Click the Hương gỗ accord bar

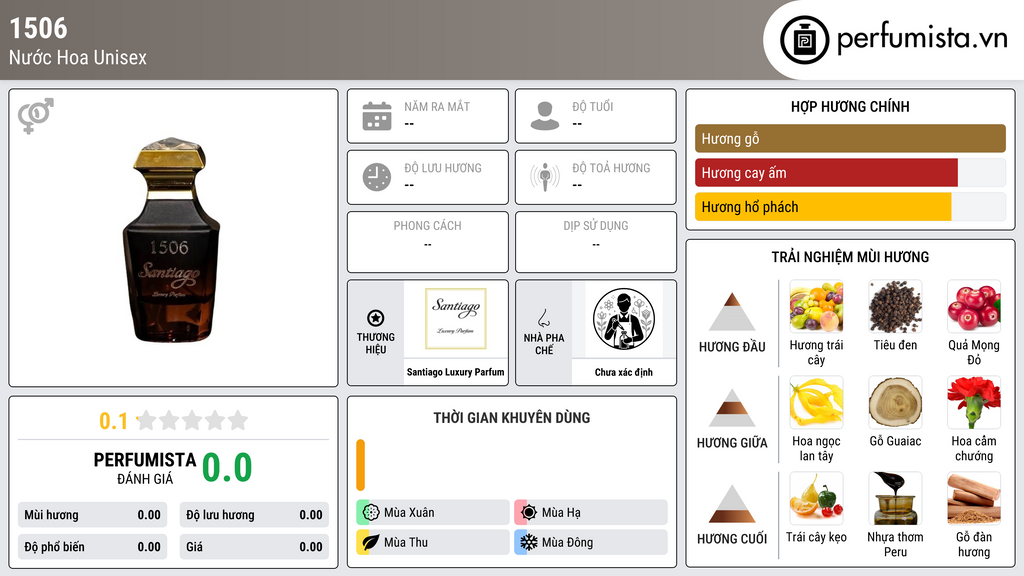850,138
